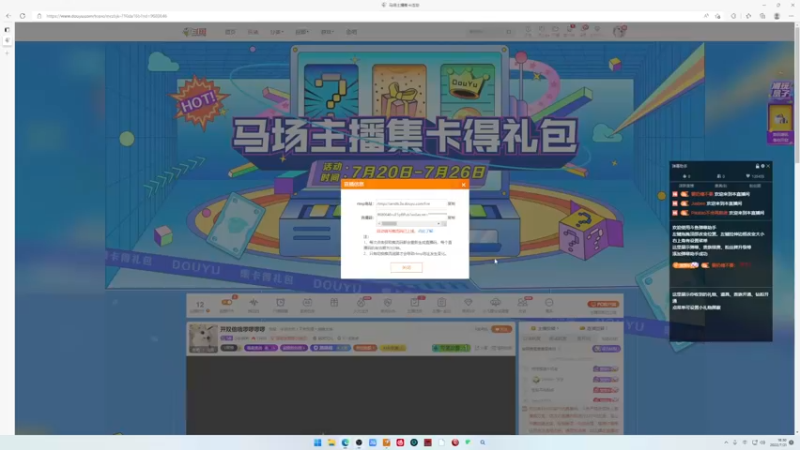800x450 pixels.
Task: Open the browser profile icon
Action: click(777, 16)
